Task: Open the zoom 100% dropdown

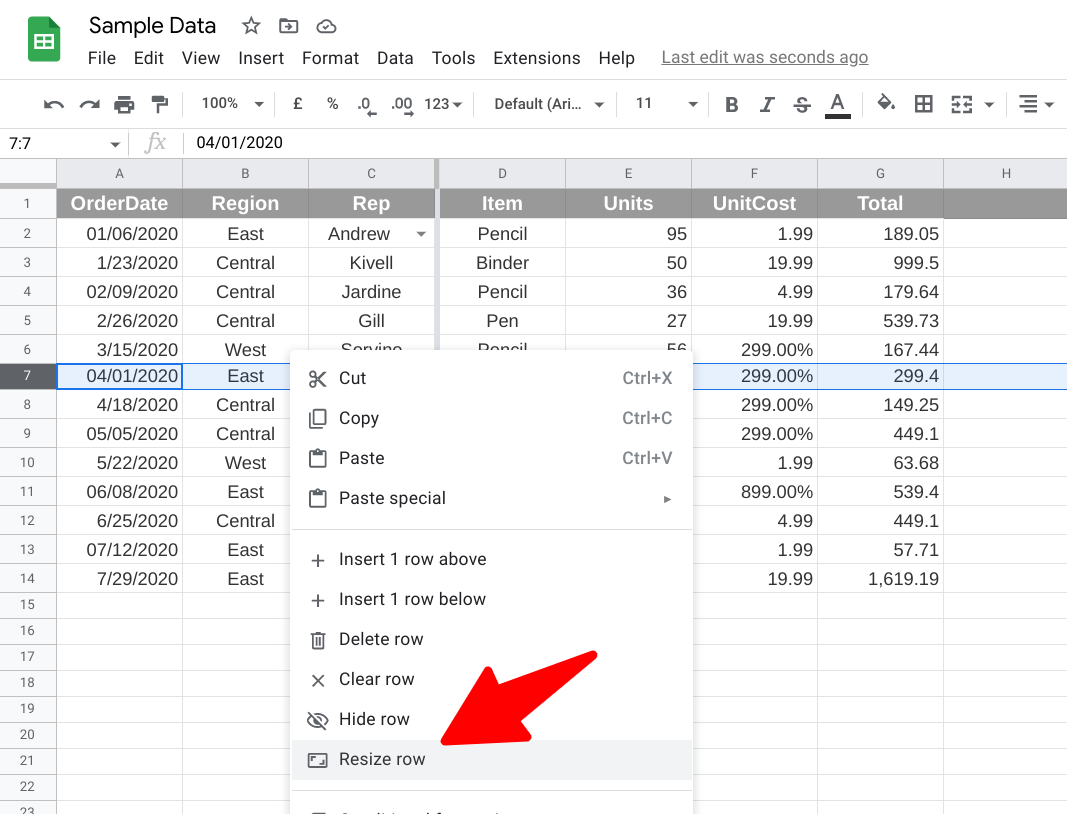Action: [232, 103]
